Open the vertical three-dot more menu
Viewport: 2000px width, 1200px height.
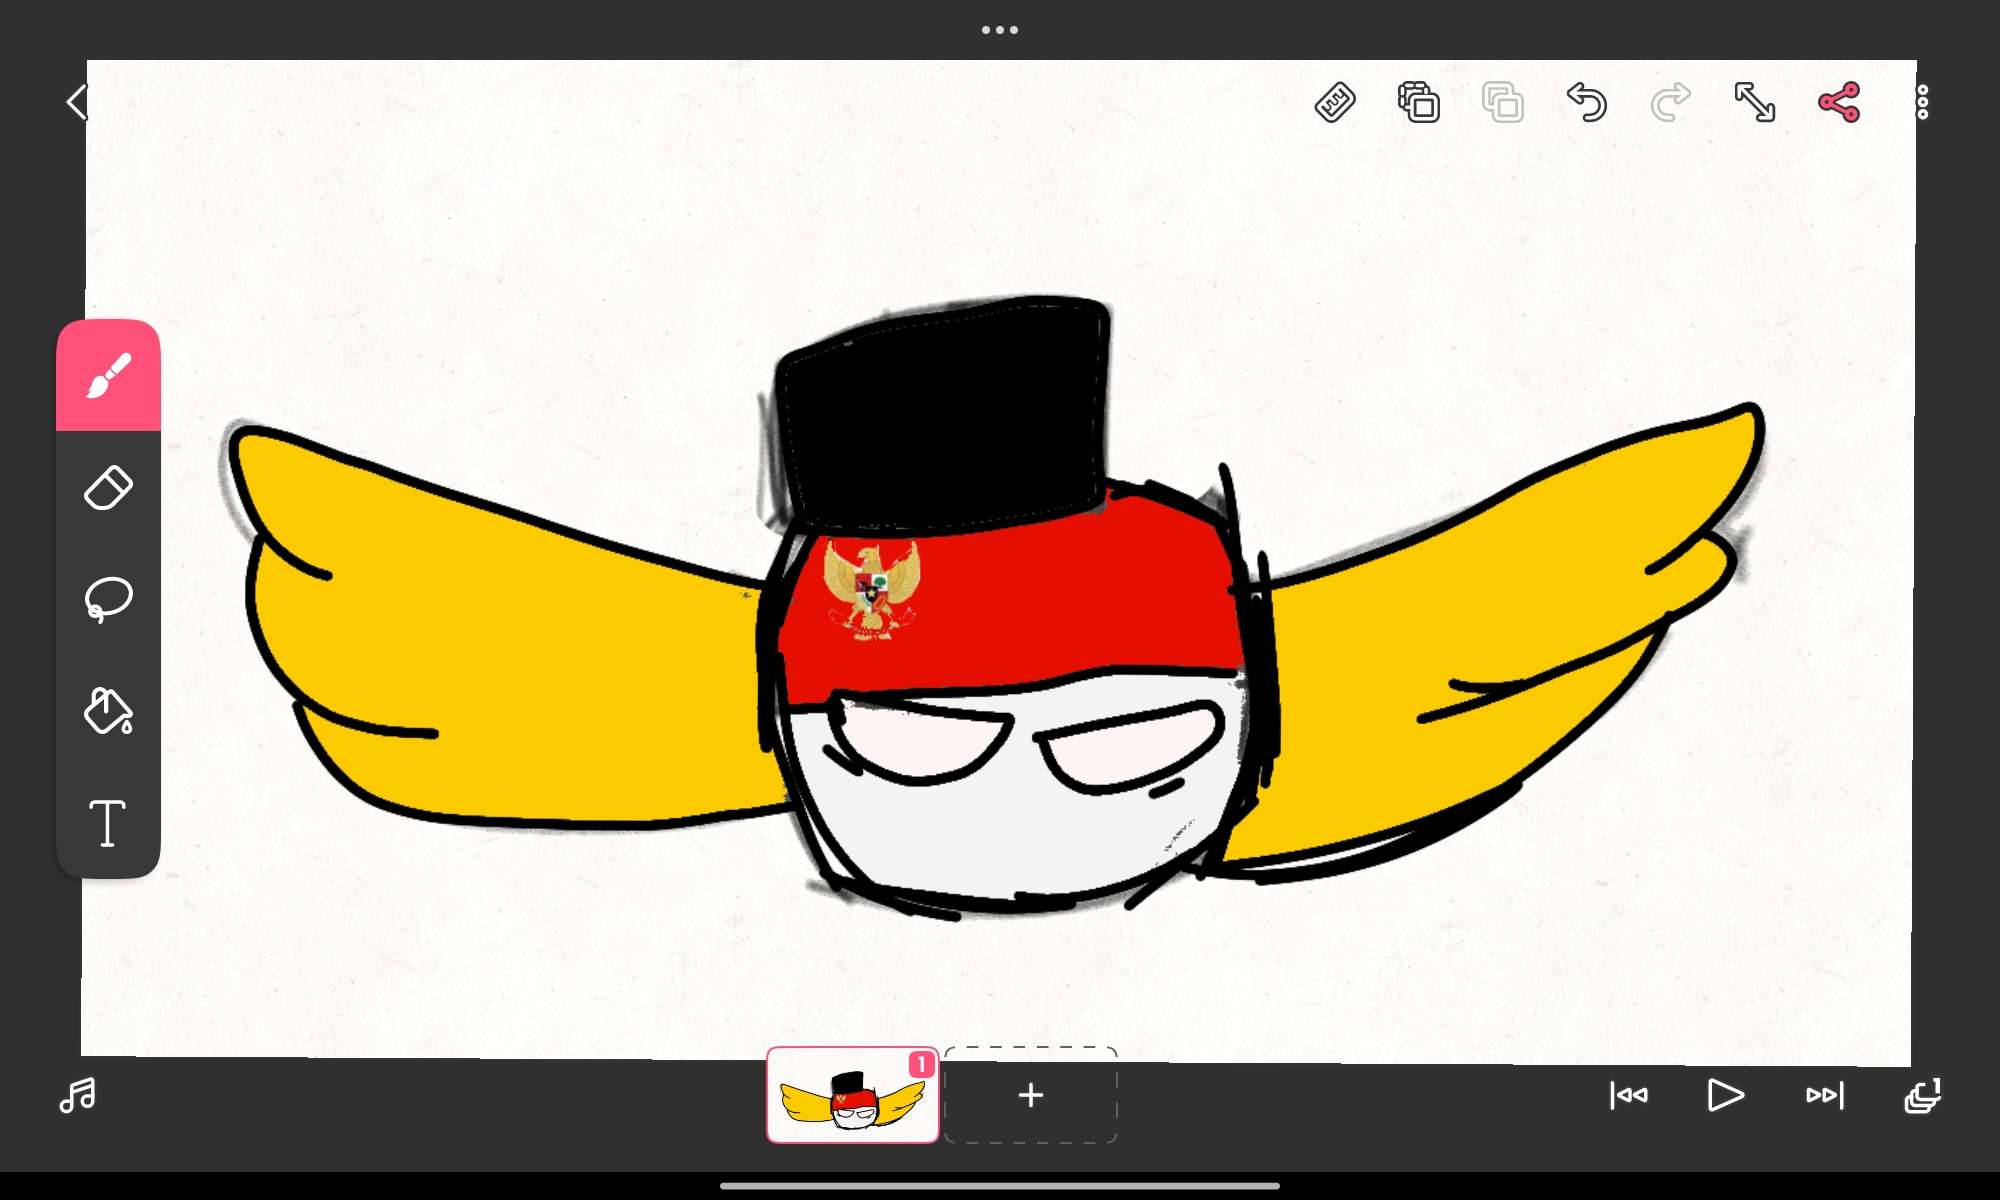[x=1922, y=102]
